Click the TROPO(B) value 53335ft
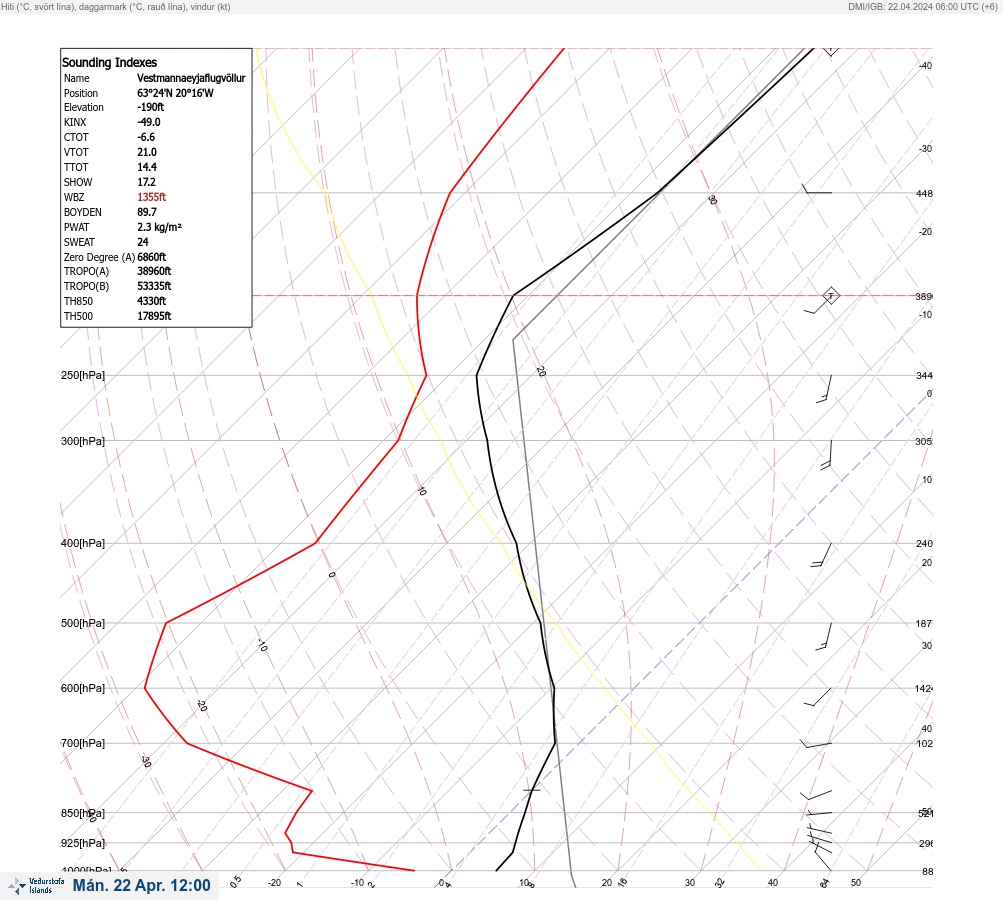The width and height of the screenshot is (1003, 900). click(154, 286)
